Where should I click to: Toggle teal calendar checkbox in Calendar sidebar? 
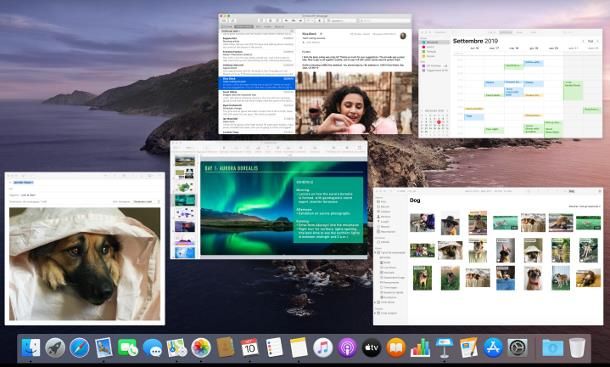pos(424,42)
